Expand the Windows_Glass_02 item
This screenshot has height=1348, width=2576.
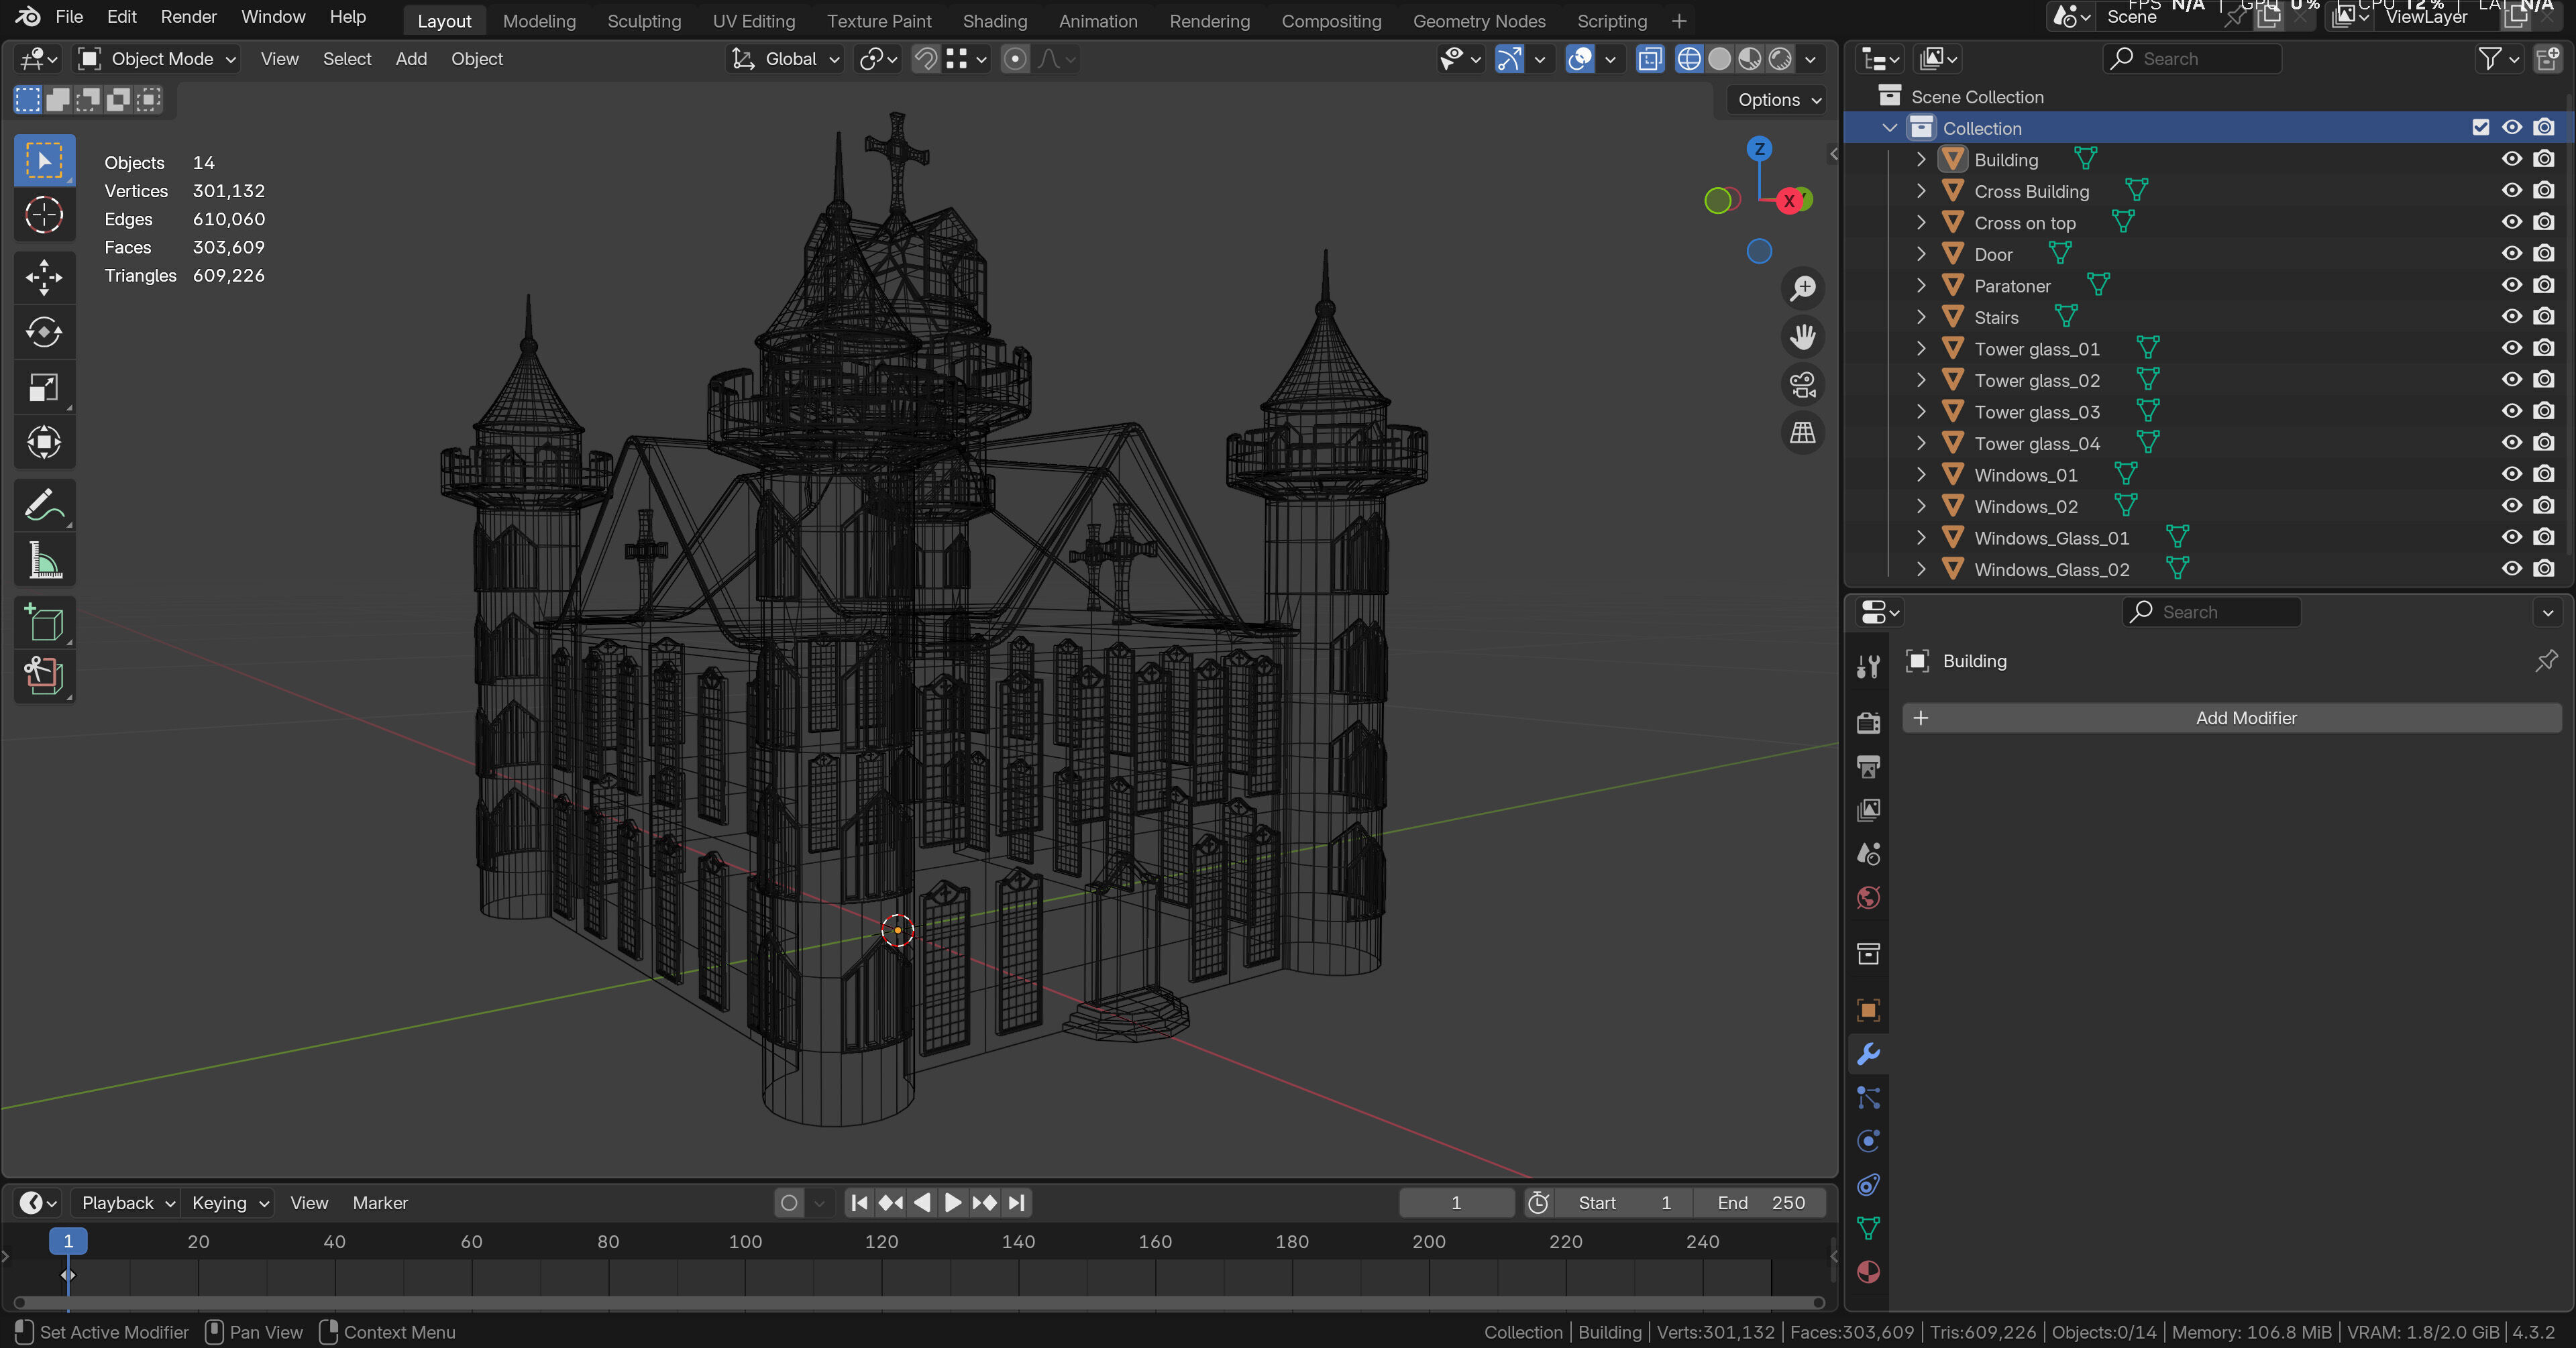(x=1920, y=569)
